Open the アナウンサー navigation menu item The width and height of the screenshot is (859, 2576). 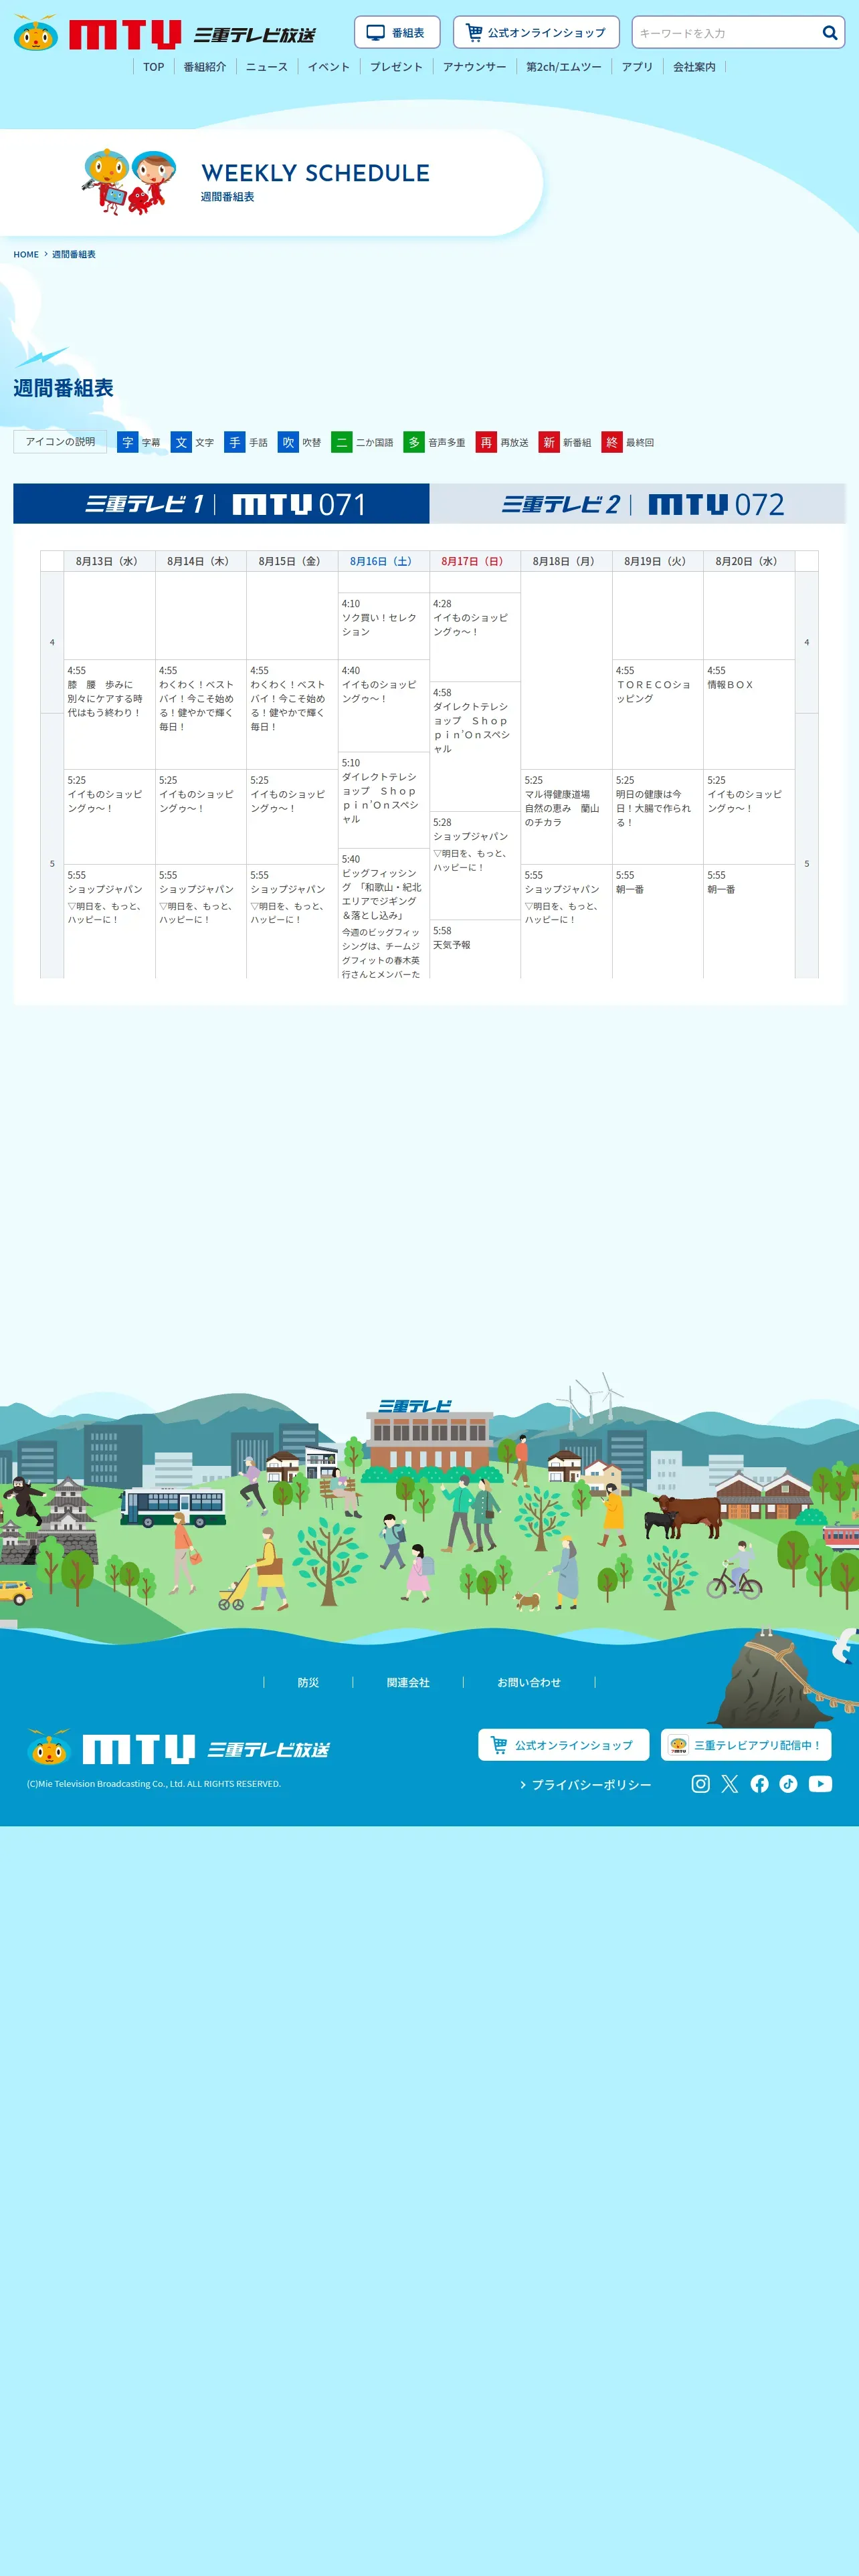coord(474,67)
